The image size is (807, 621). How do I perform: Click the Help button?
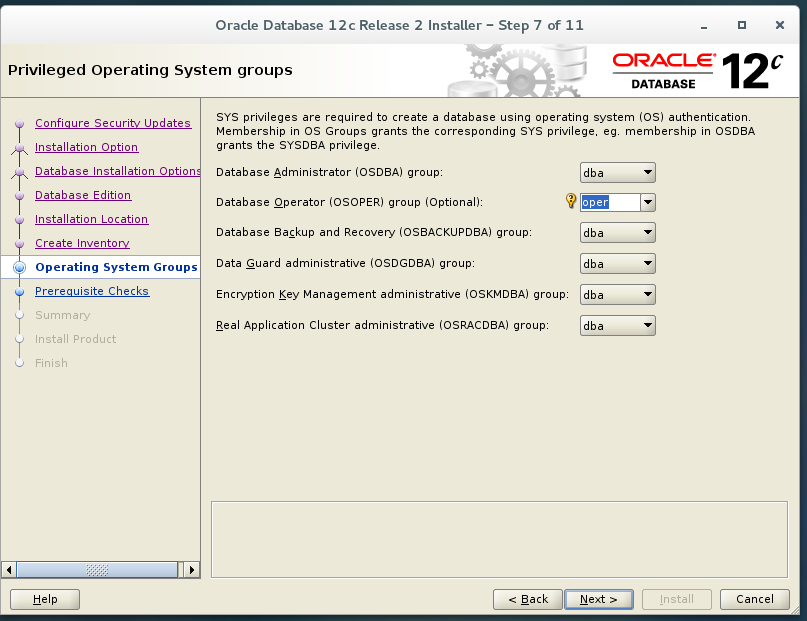[x=44, y=599]
